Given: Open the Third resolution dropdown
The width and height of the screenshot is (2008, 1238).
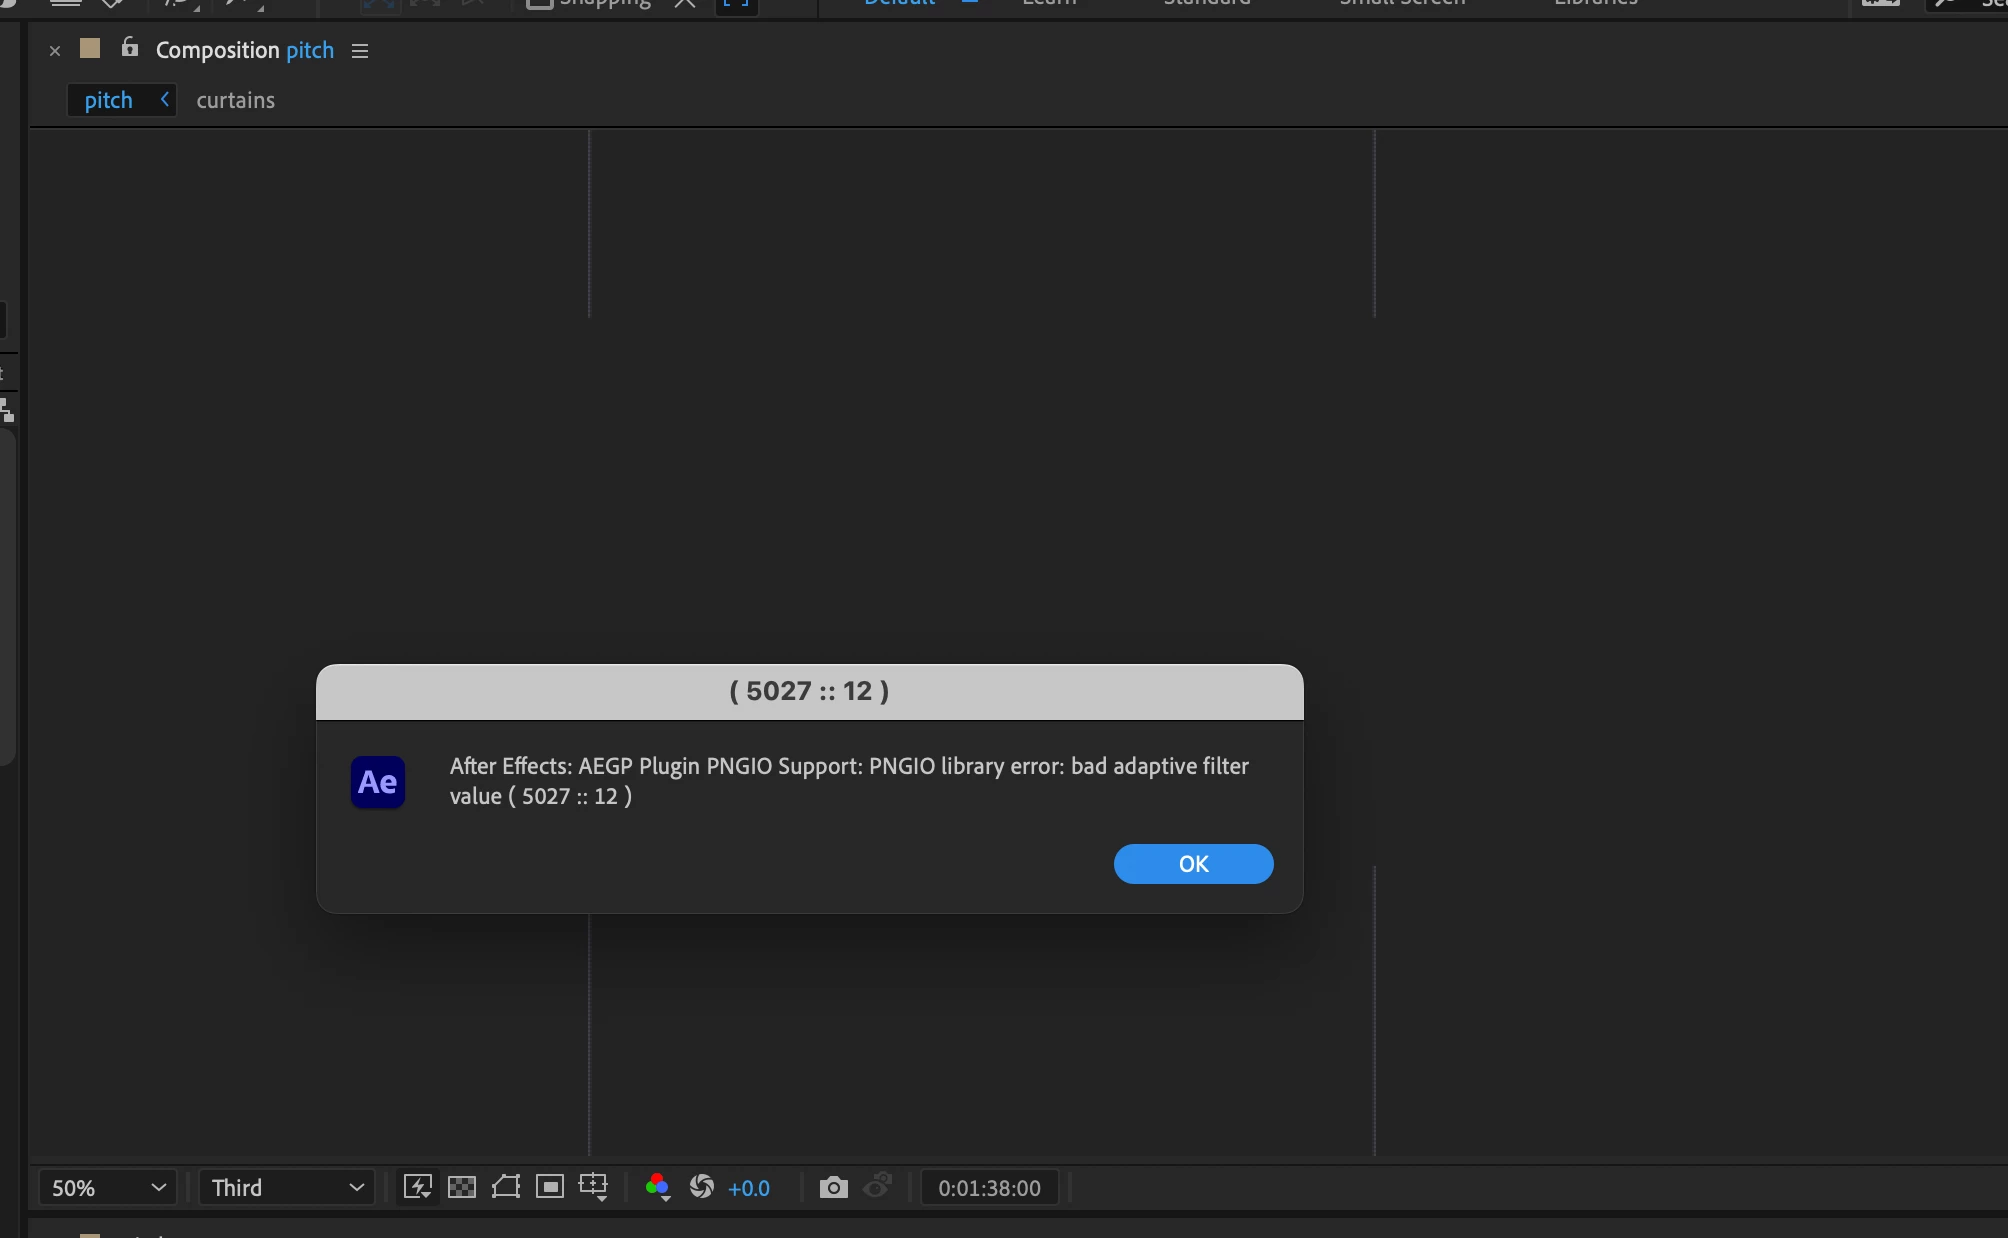Looking at the screenshot, I should [286, 1187].
